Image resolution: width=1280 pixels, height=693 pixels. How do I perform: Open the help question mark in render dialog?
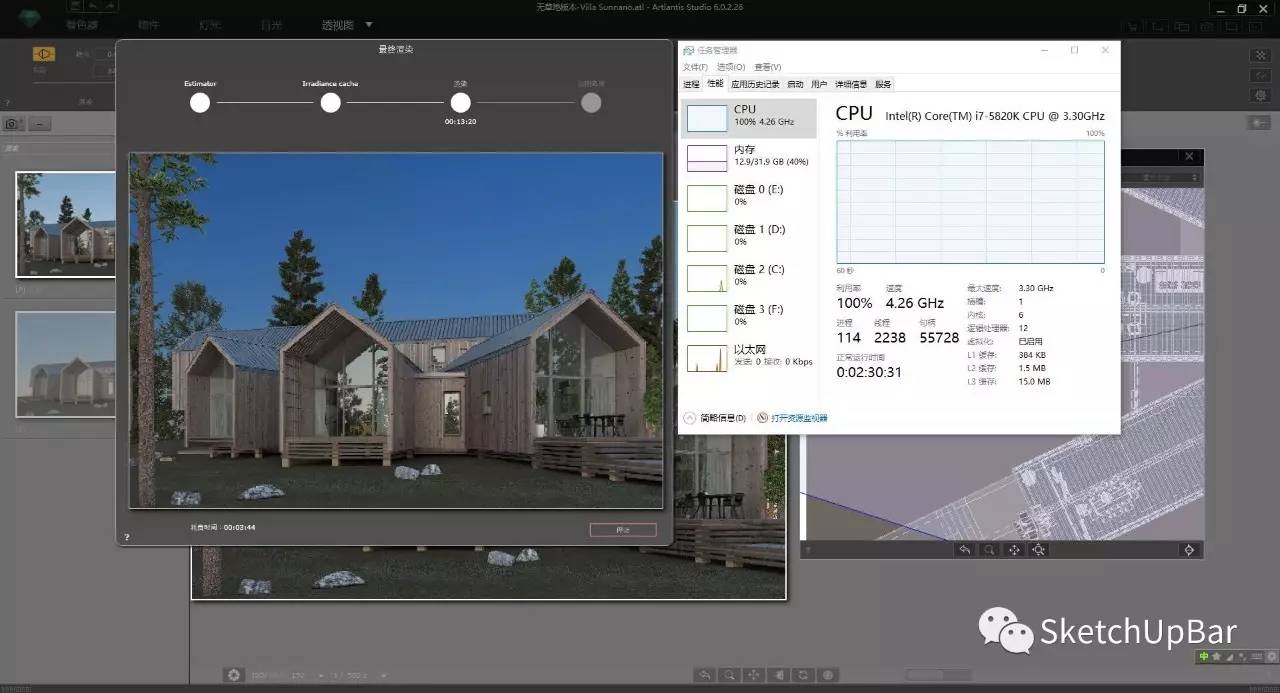126,538
